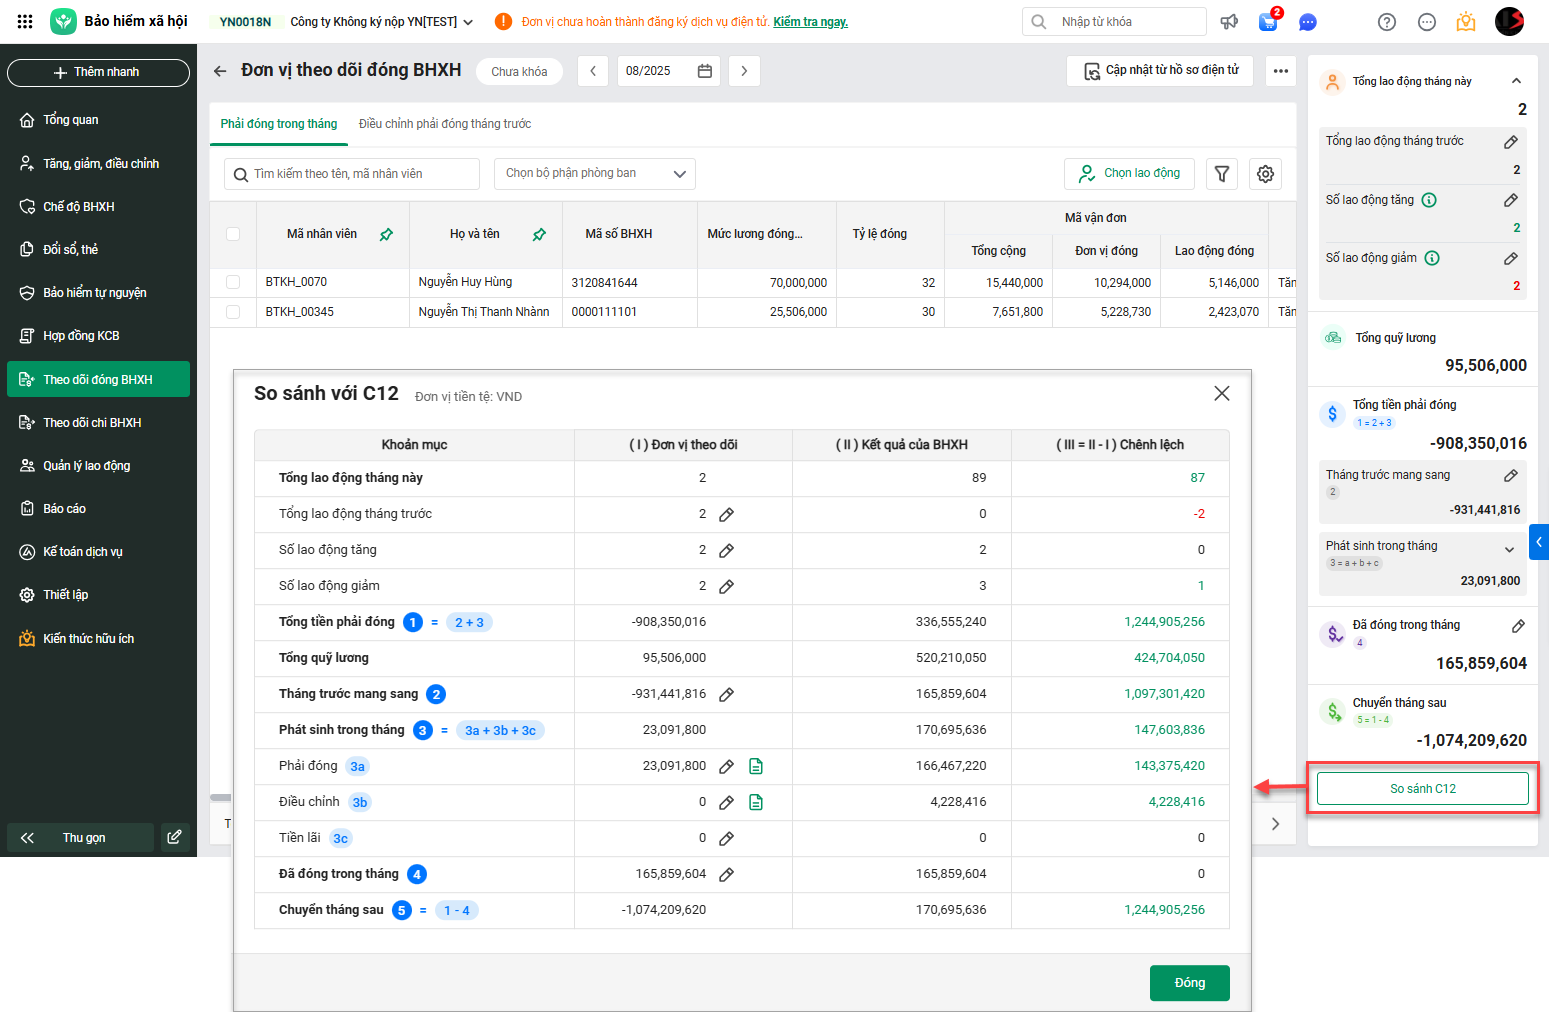Edit Tháng trước mang sang pencil in dialog
This screenshot has height=1012, width=1549.
pos(727,694)
